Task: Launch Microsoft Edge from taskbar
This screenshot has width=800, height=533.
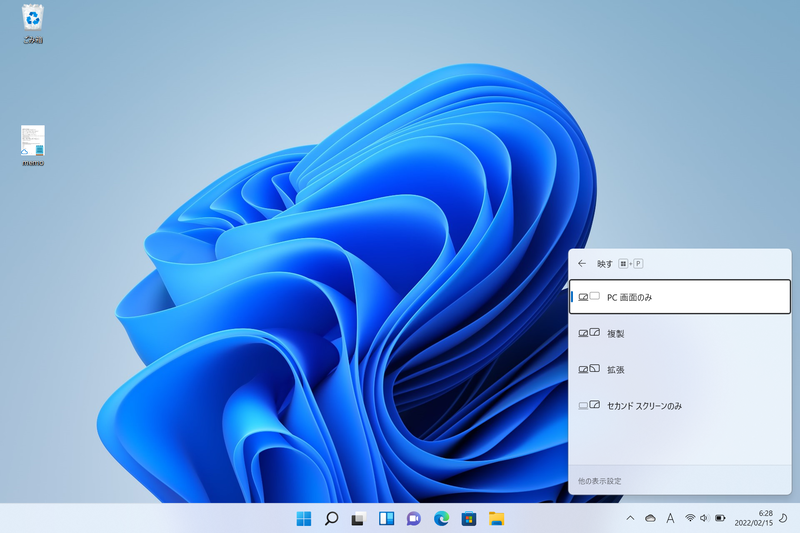Action: tap(441, 519)
